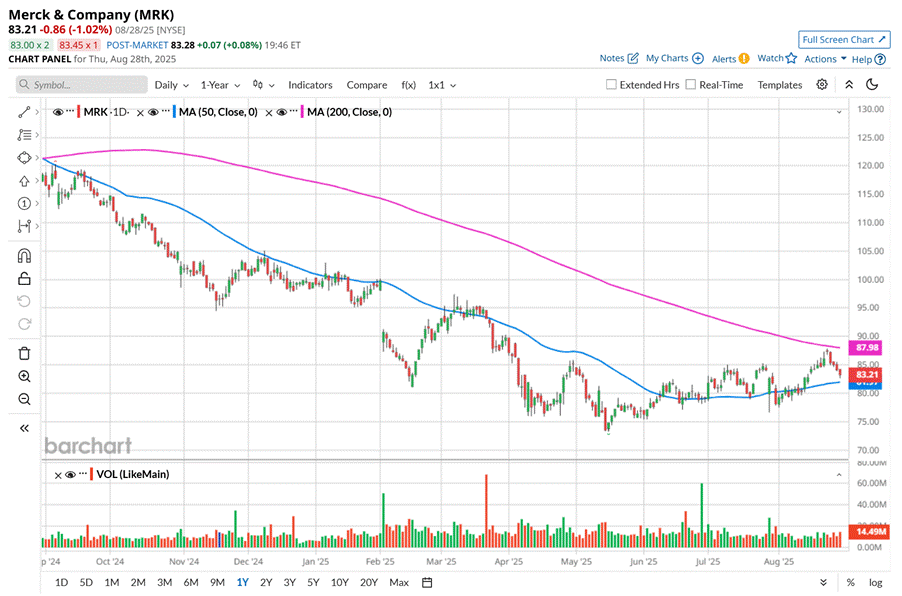The image size is (902, 596).
Task: Open the 1x1 grid layout dropdown
Action: point(442,85)
